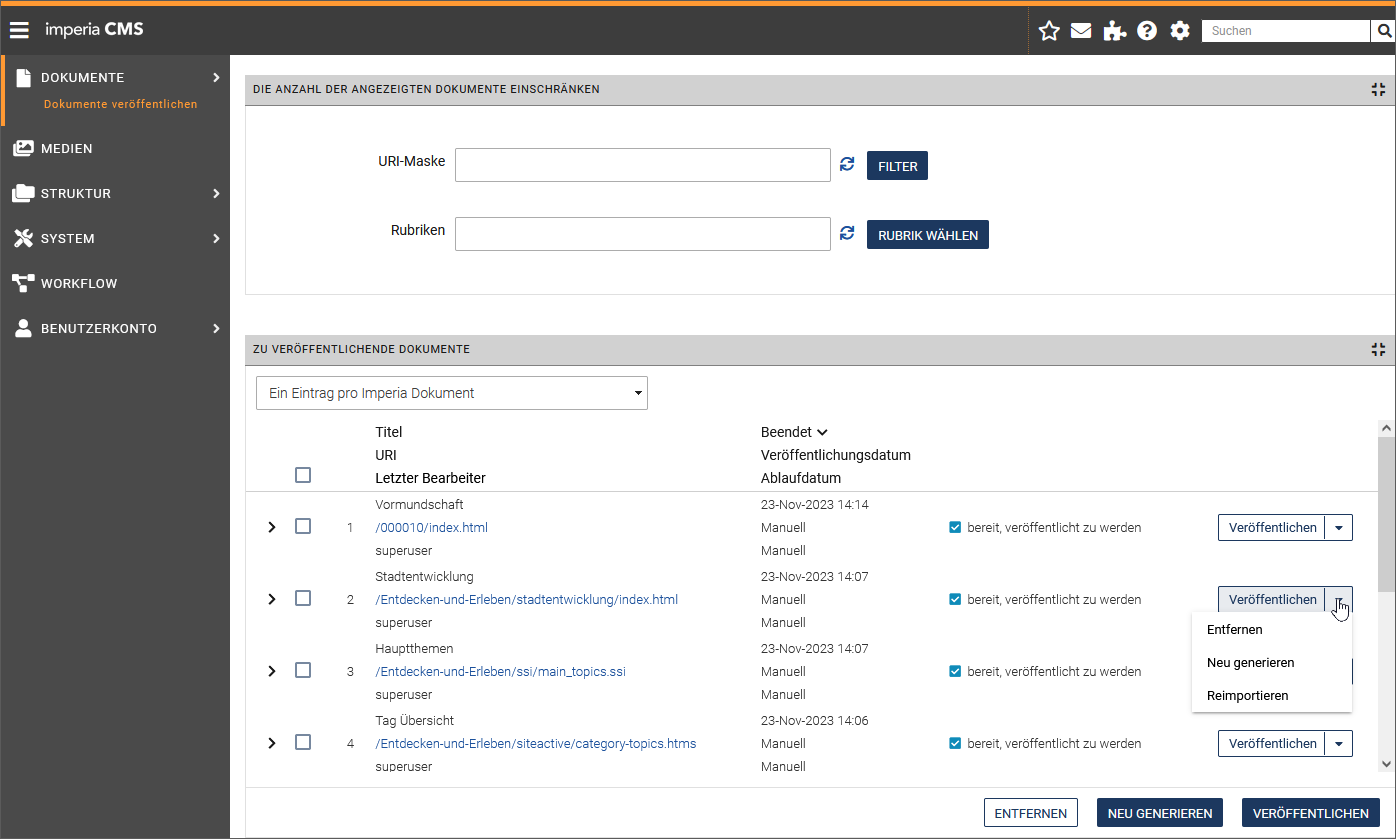Click the document list vertical scrollbar thumb
Image resolution: width=1396 pixels, height=839 pixels.
point(1386,512)
